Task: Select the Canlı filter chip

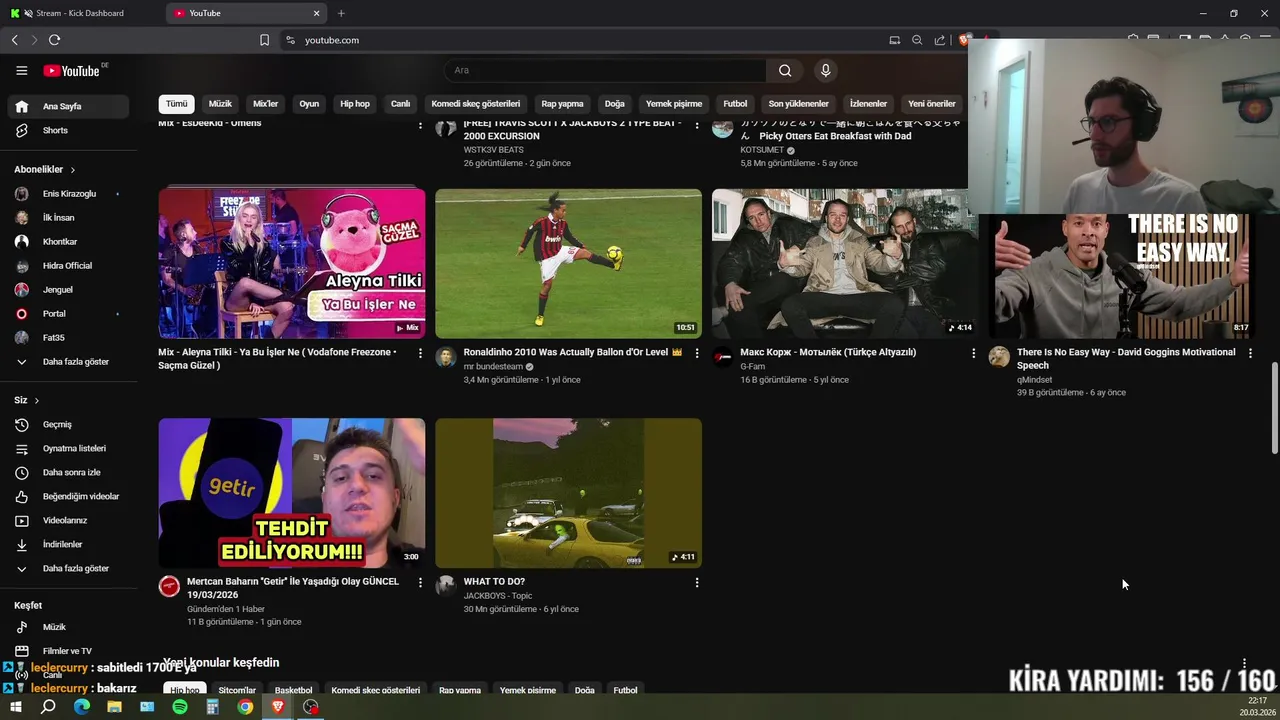Action: (400, 104)
